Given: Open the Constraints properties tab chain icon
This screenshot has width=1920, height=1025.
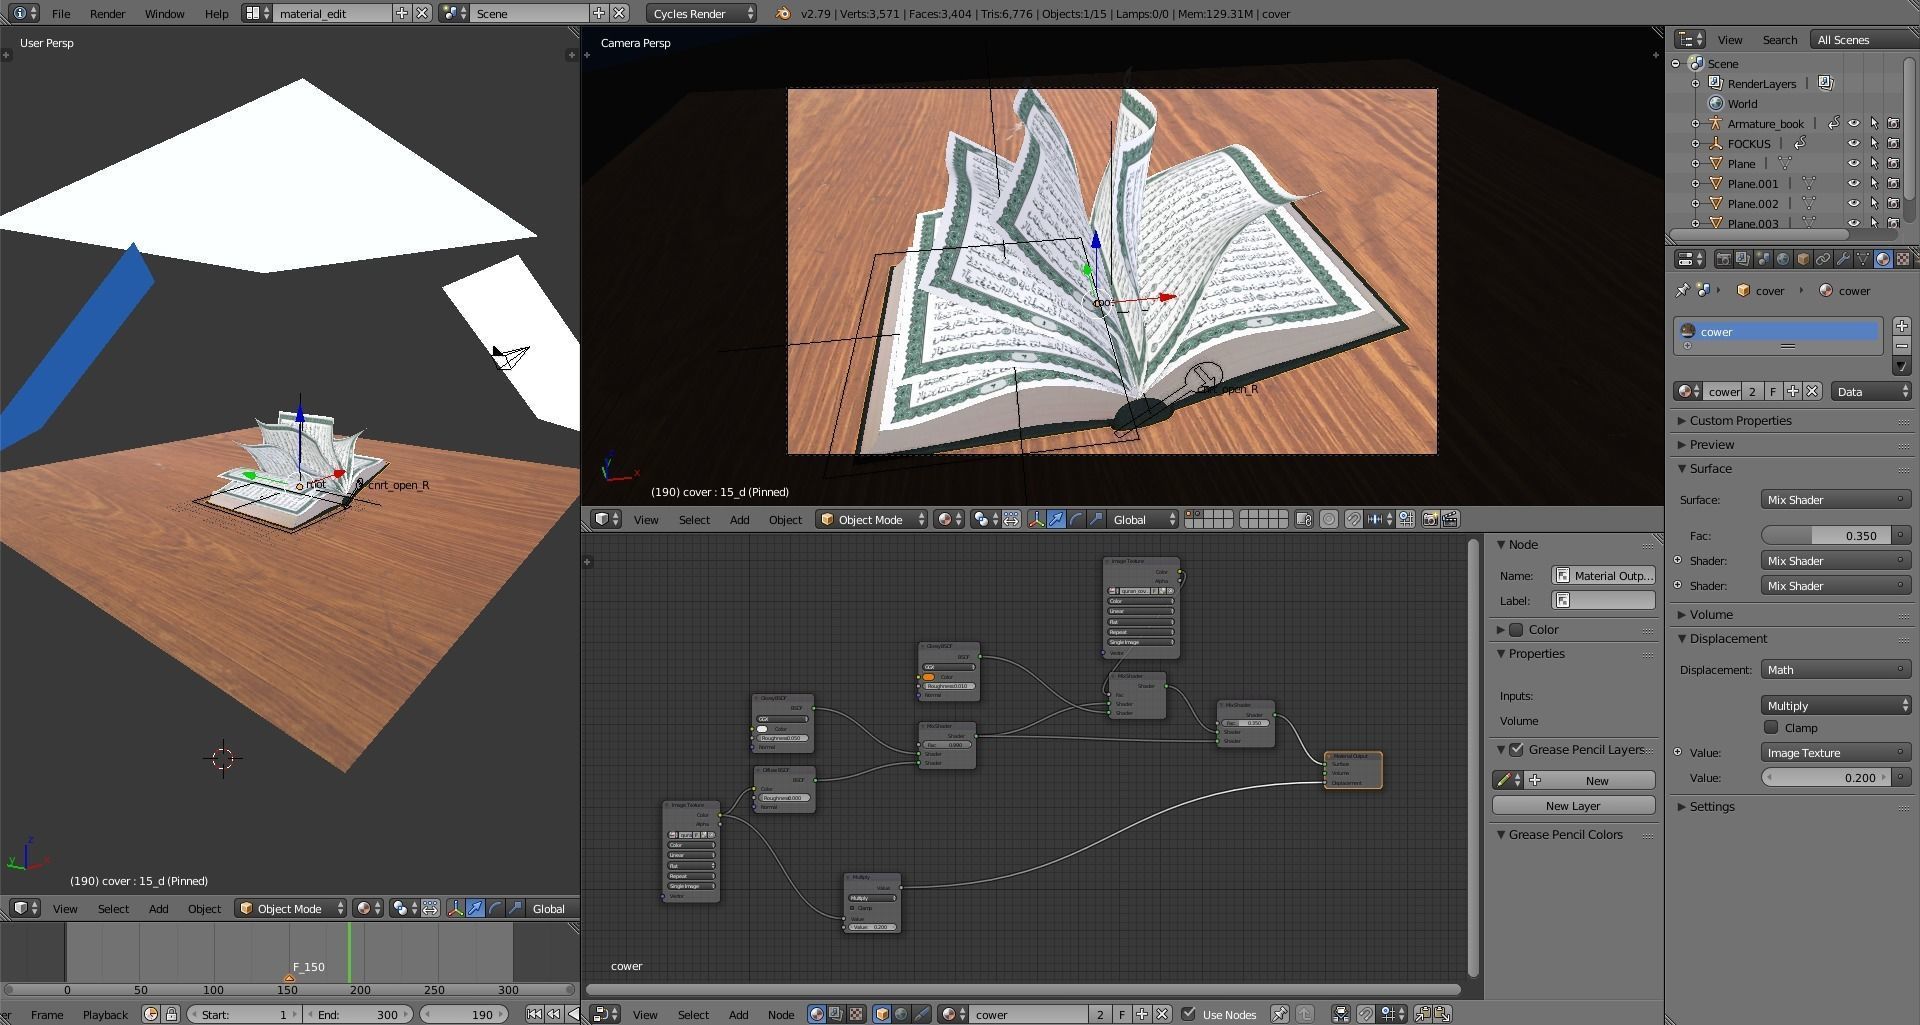Looking at the screenshot, I should pos(1823,259).
